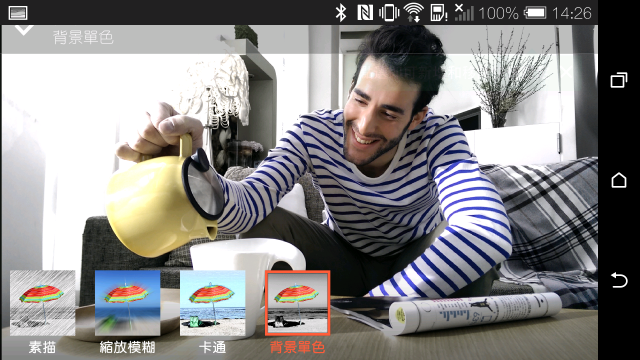
Task: Tap the 背景單色 title in the header
Action: pos(83,38)
